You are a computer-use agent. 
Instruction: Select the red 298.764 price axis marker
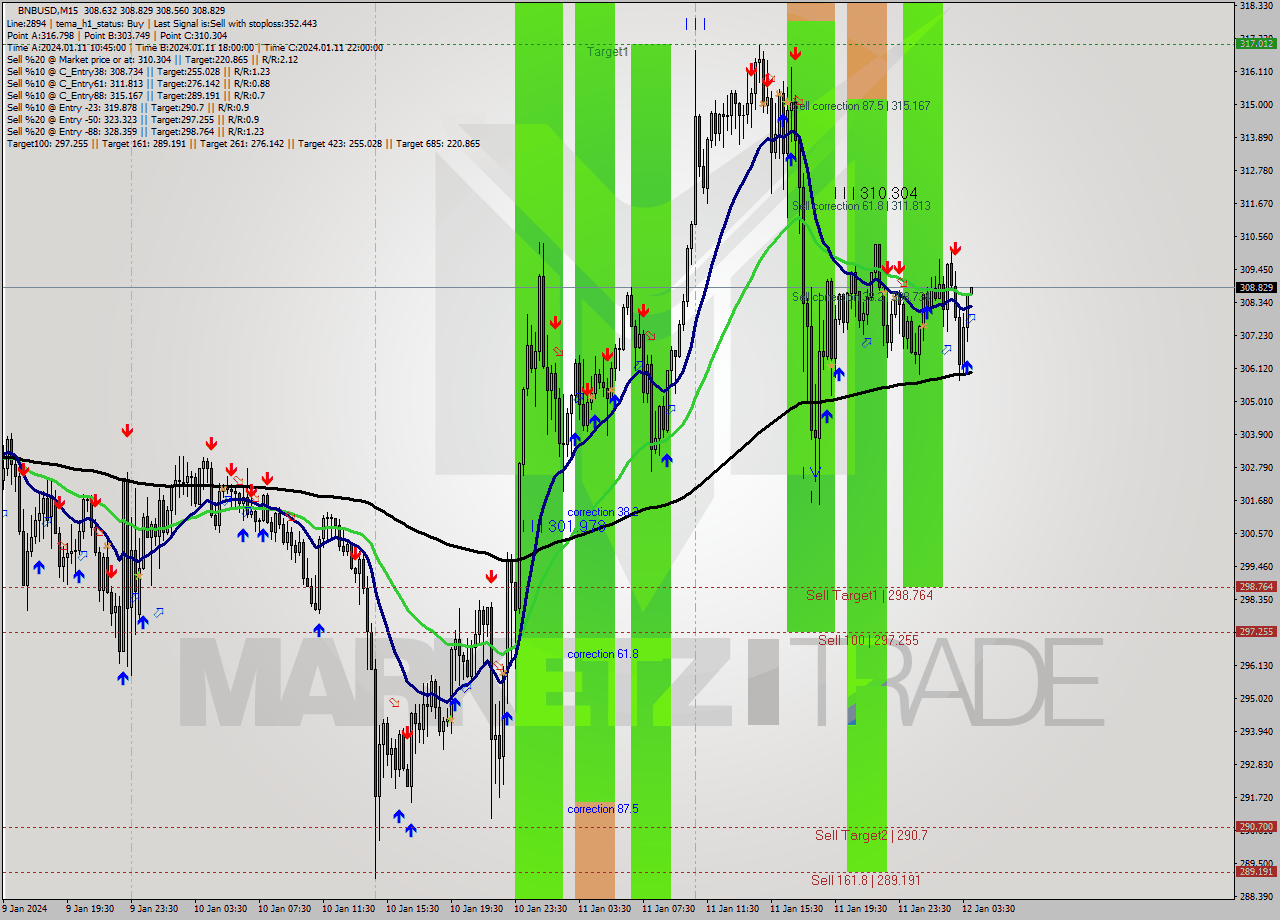click(x=1256, y=587)
